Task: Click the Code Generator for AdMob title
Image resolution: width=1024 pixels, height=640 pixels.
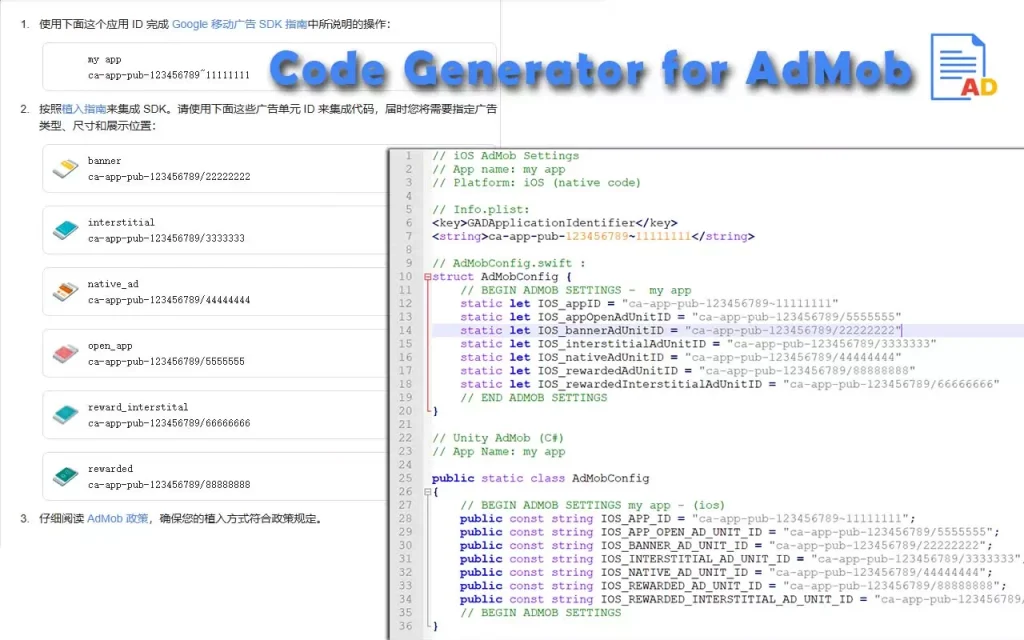Action: coord(590,70)
